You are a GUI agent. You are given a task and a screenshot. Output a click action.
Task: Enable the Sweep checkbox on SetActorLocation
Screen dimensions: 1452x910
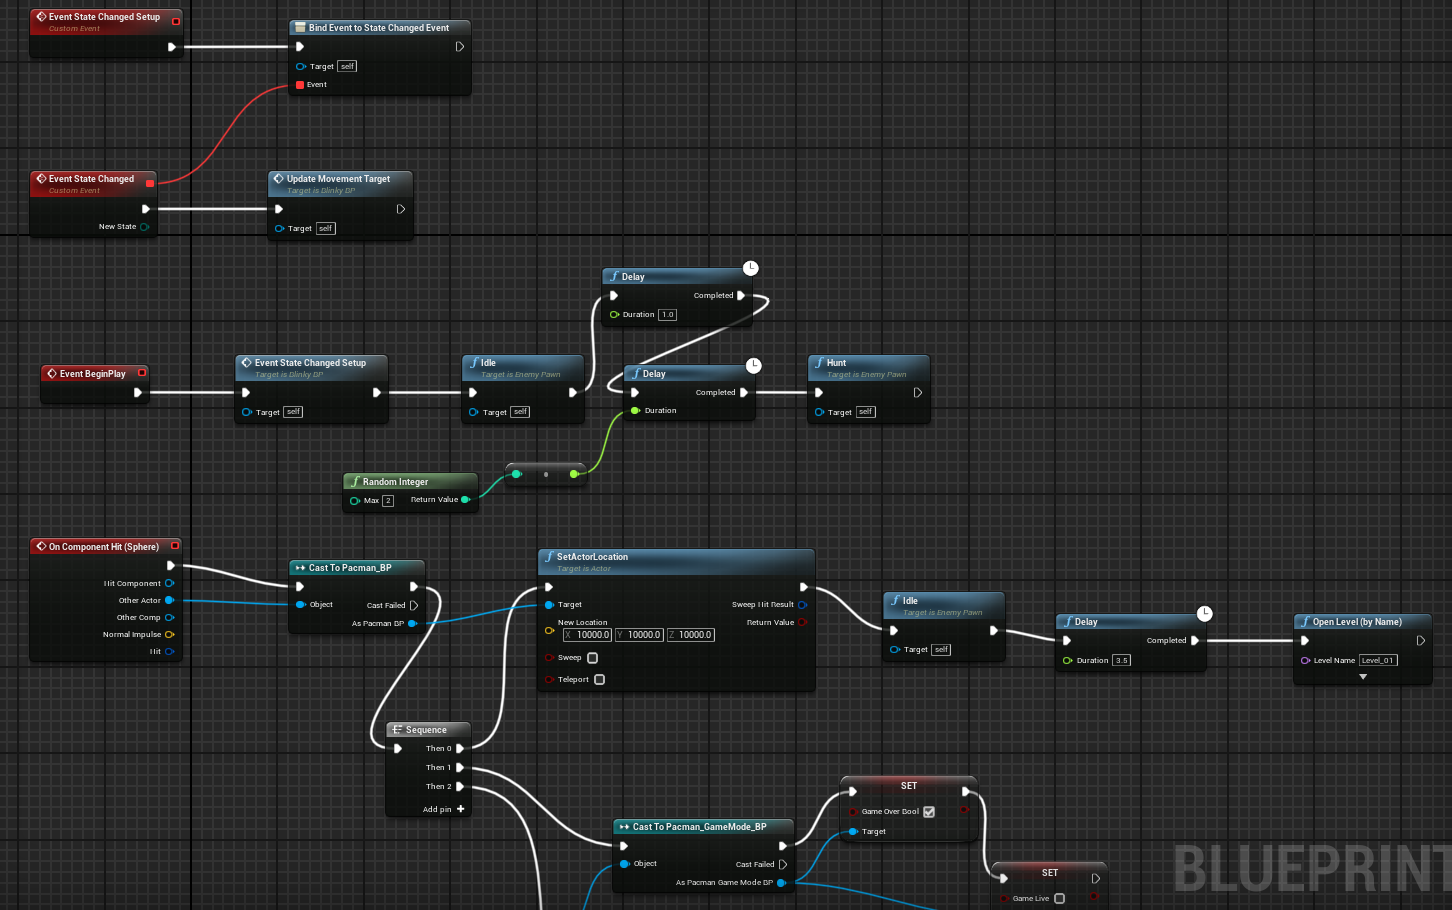[x=590, y=658]
